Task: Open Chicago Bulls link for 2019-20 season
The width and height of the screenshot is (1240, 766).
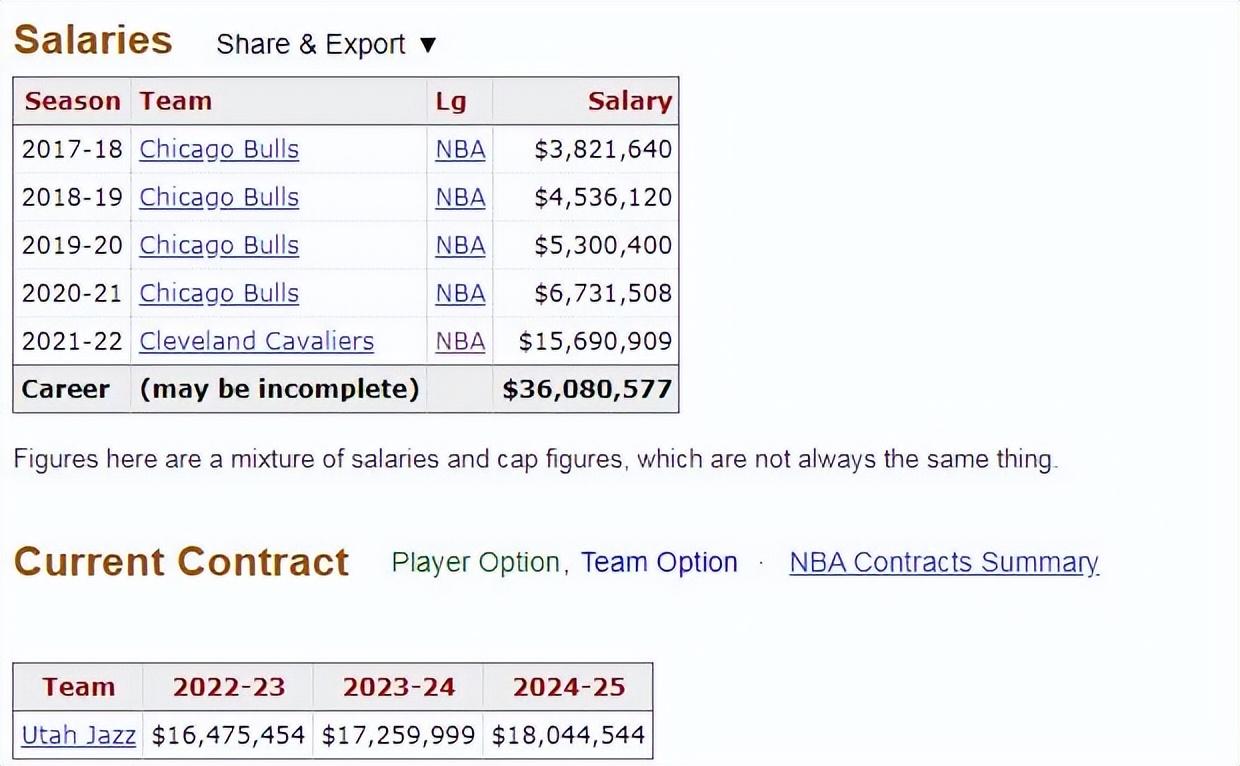Action: (219, 245)
